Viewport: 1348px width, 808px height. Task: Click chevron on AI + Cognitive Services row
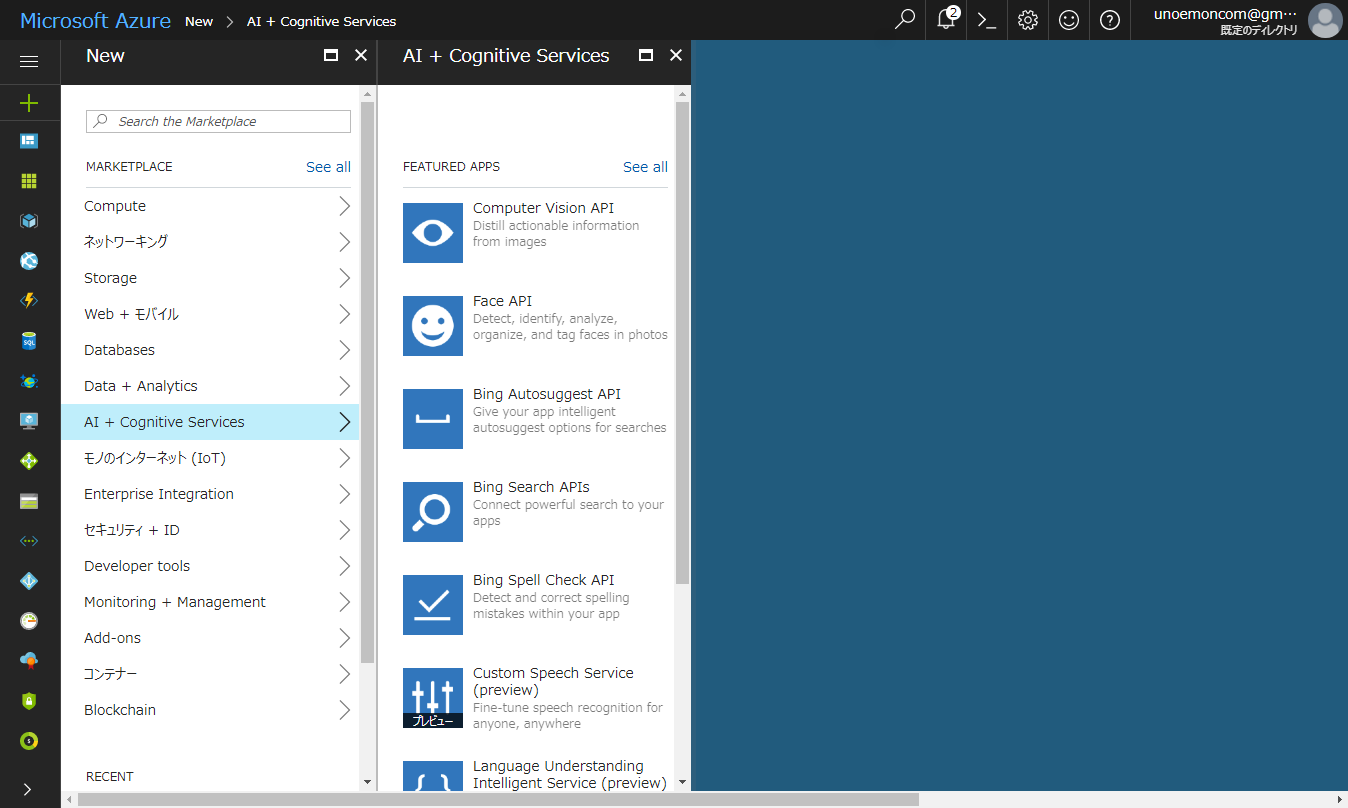[x=344, y=422]
